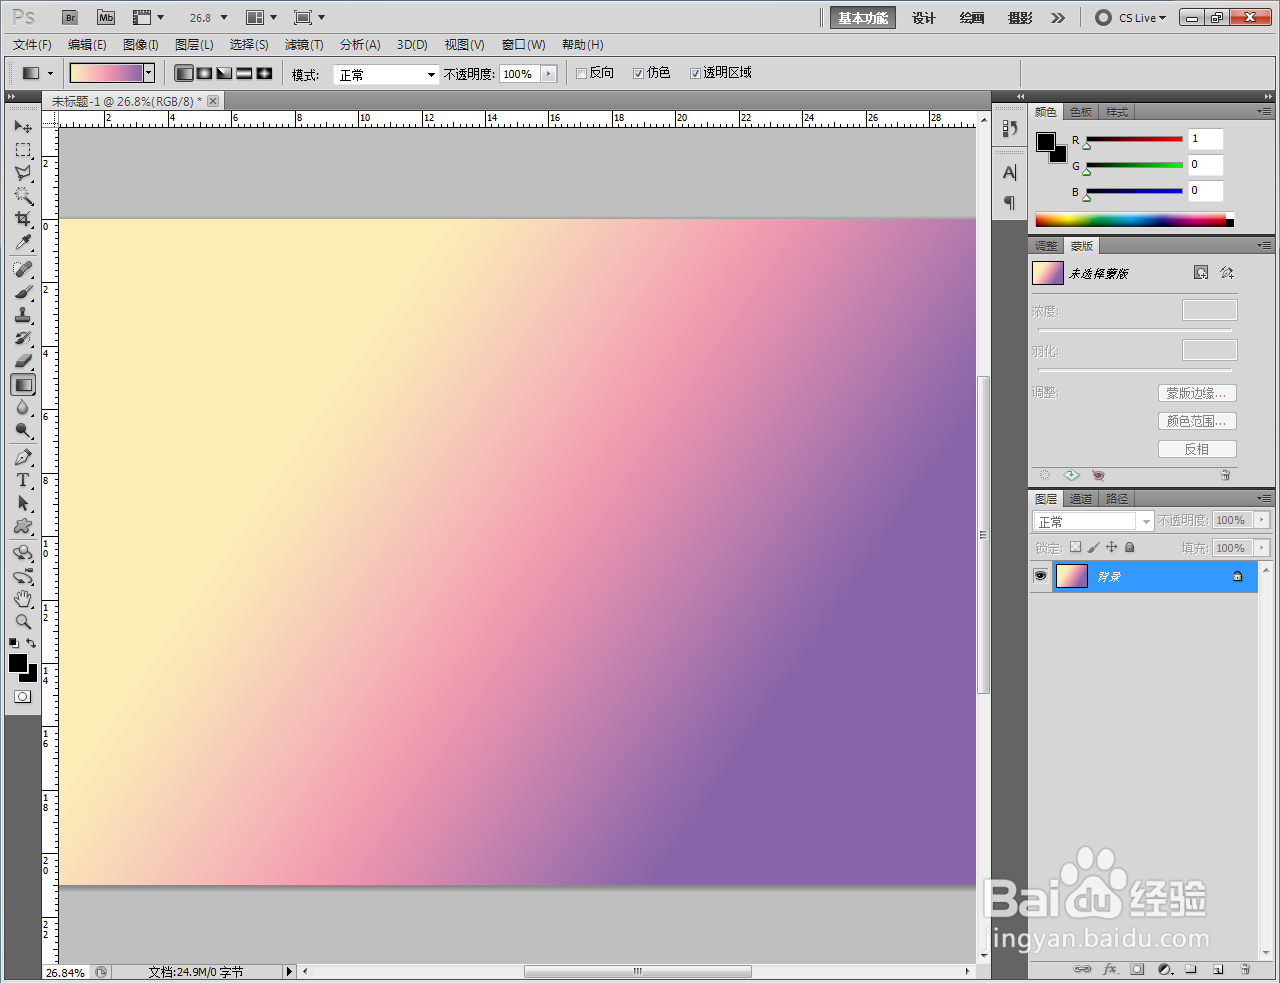Open the 文件(F) menu

click(x=32, y=45)
